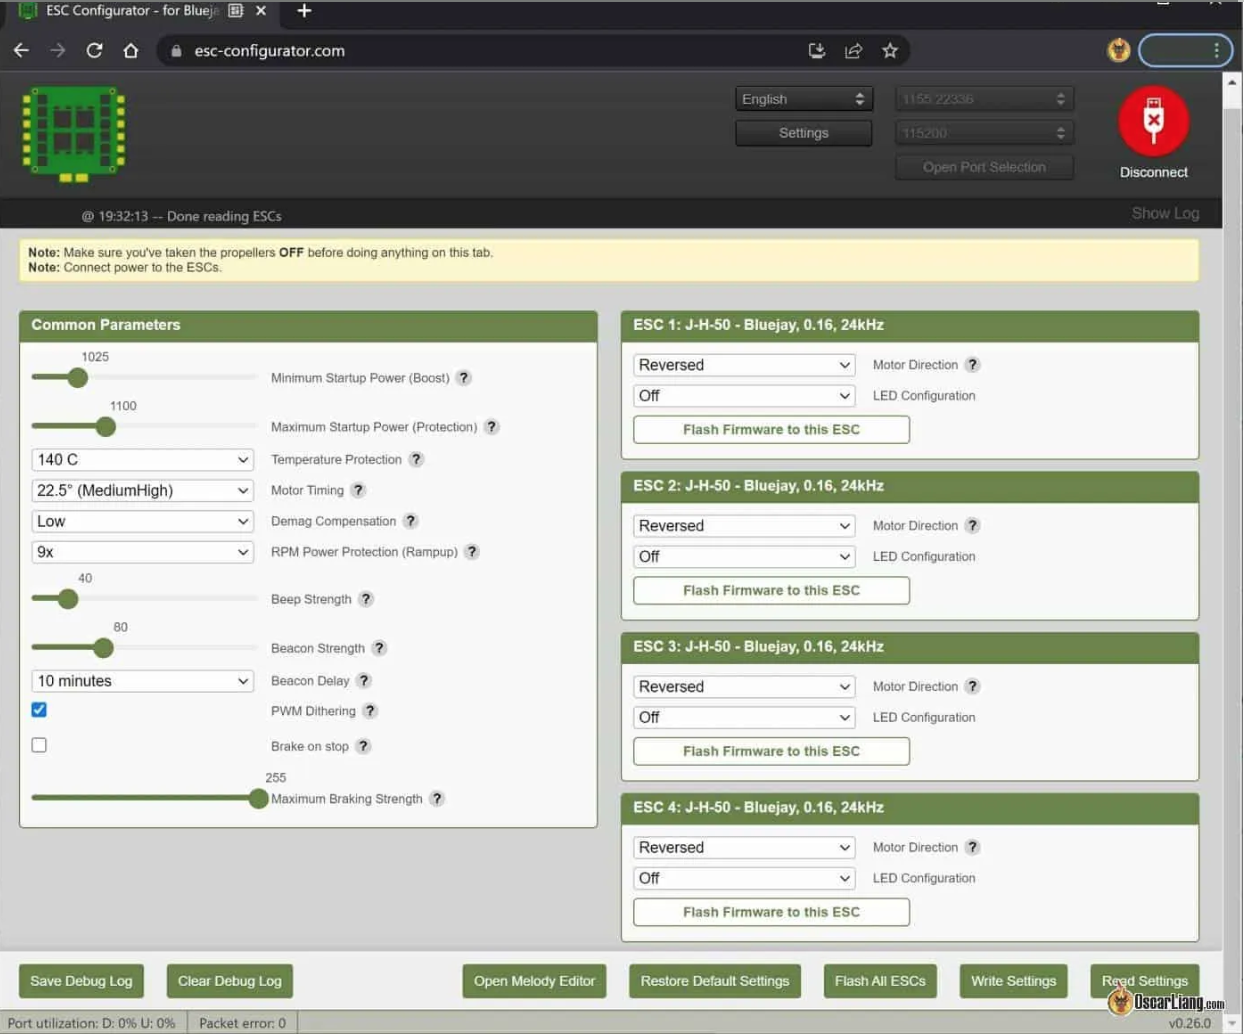Click the browser home icon
The image size is (1244, 1034).
(x=131, y=50)
